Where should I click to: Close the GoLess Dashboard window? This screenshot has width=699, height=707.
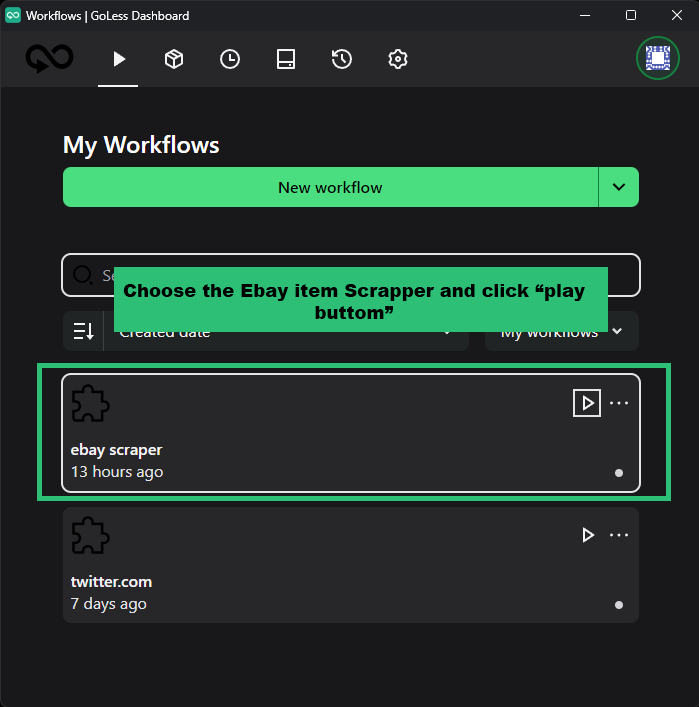tap(676, 15)
